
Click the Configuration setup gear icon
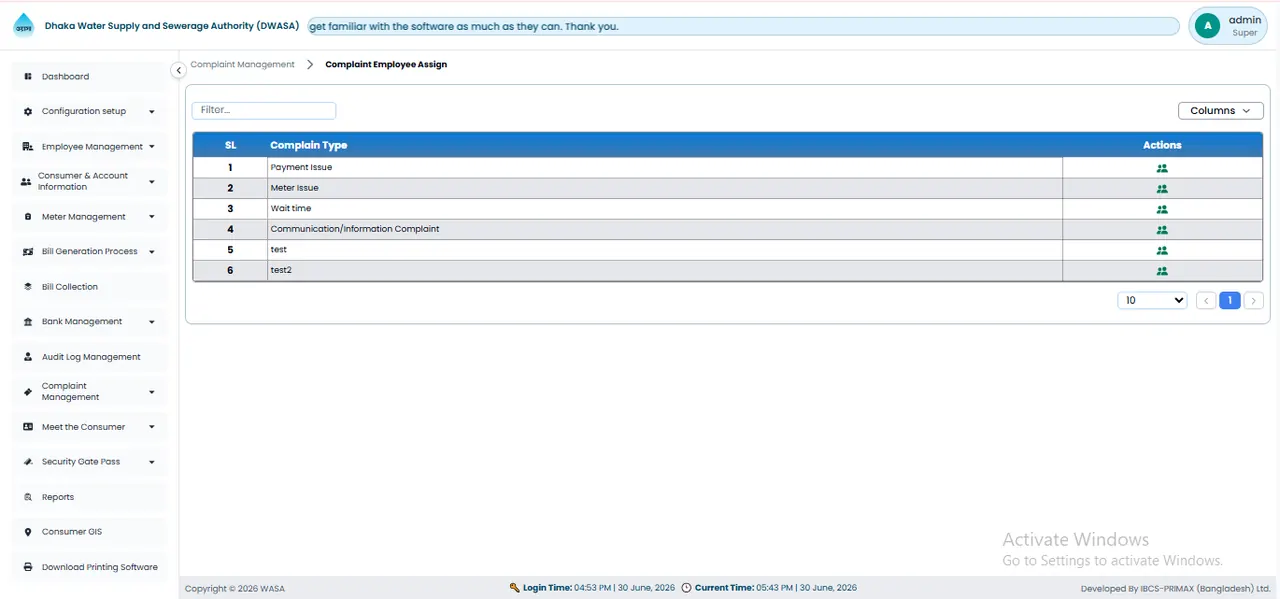(x=28, y=112)
